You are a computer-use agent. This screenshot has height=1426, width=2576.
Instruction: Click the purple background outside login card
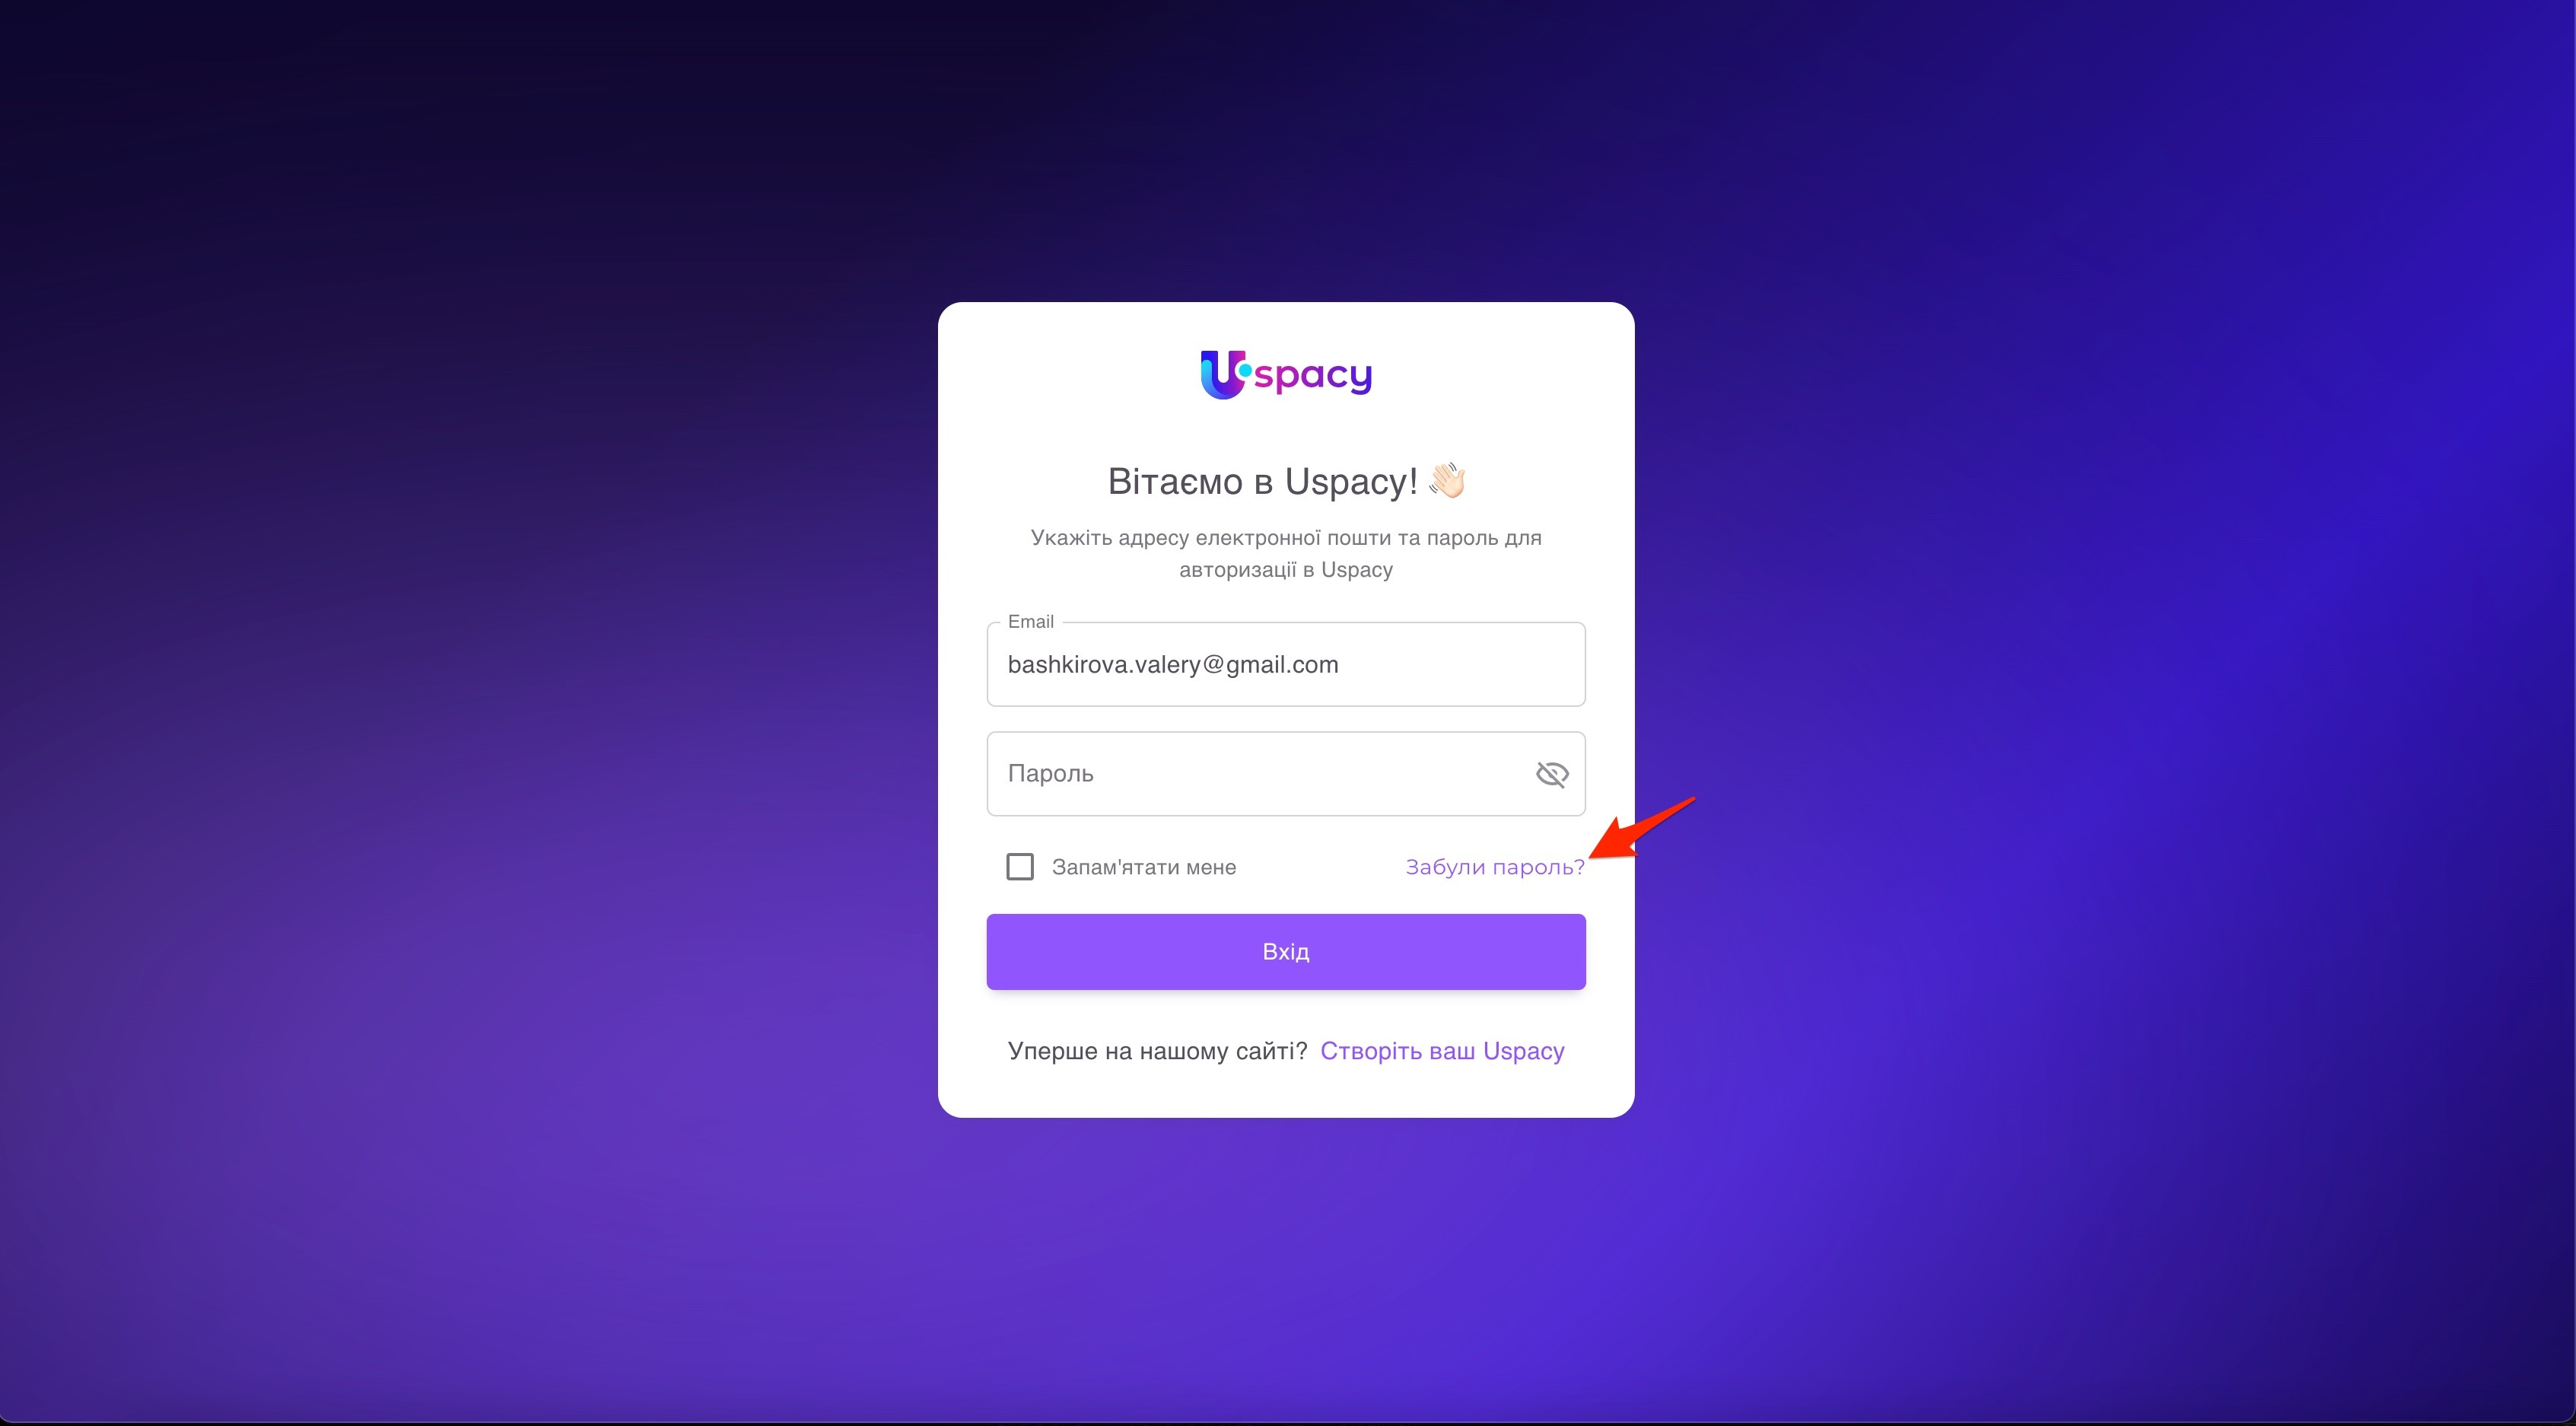tap(400, 700)
